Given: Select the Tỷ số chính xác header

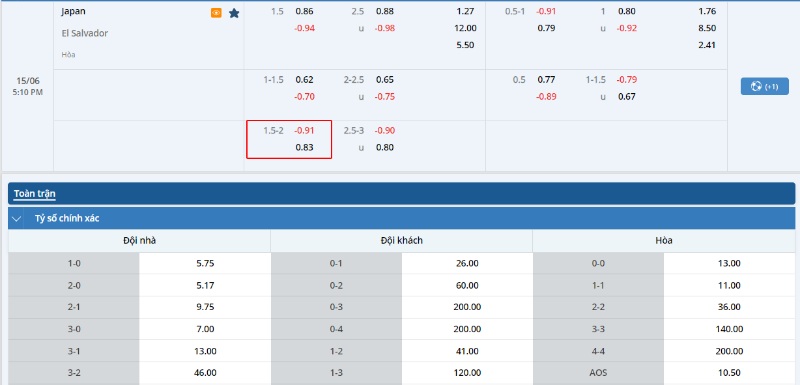Looking at the screenshot, I should 67,218.
